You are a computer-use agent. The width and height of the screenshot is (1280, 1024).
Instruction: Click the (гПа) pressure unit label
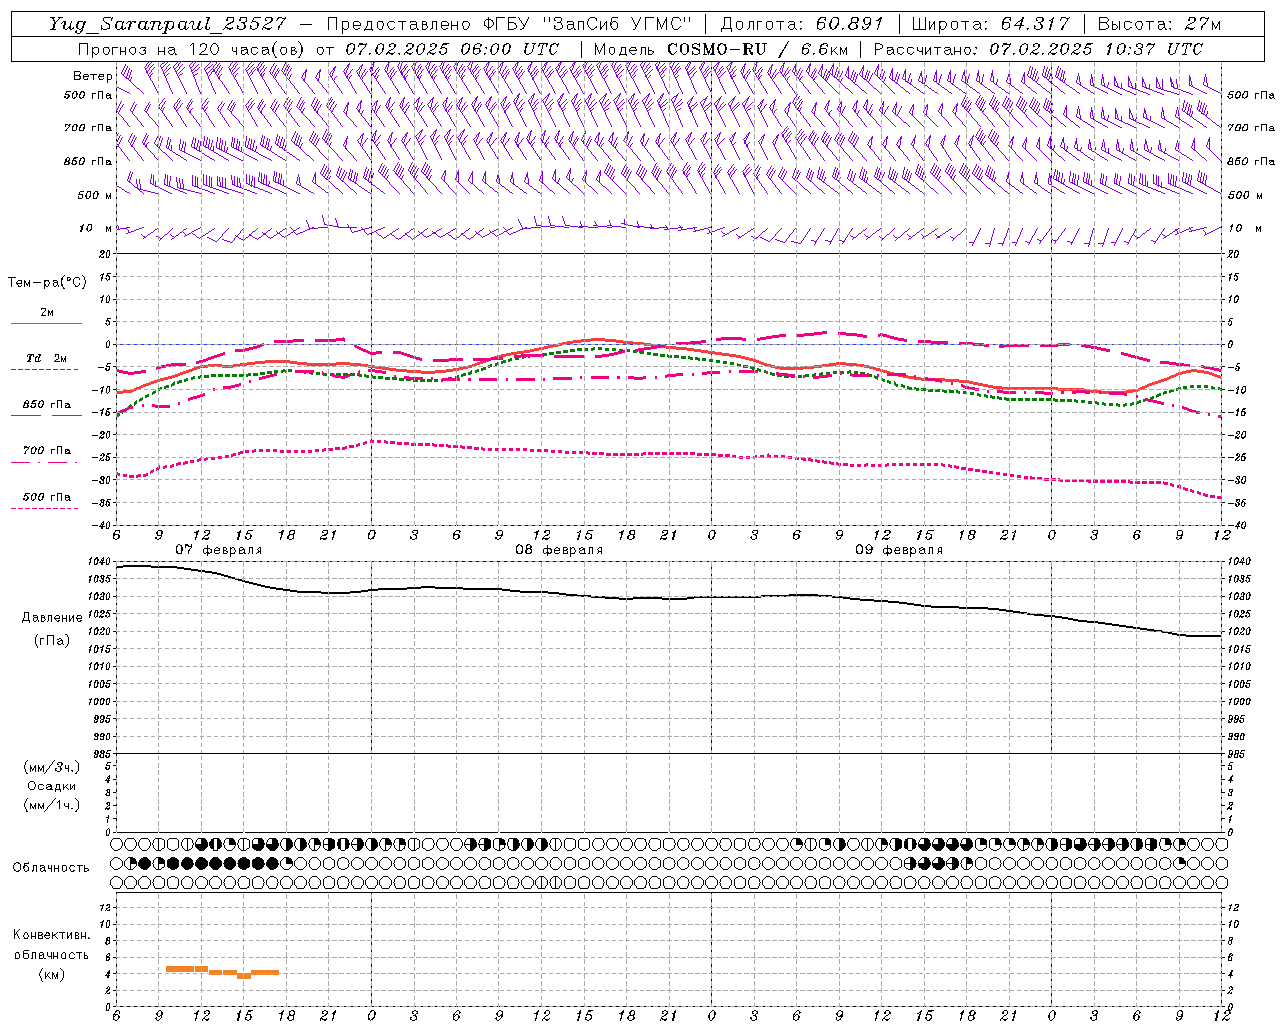[52, 640]
